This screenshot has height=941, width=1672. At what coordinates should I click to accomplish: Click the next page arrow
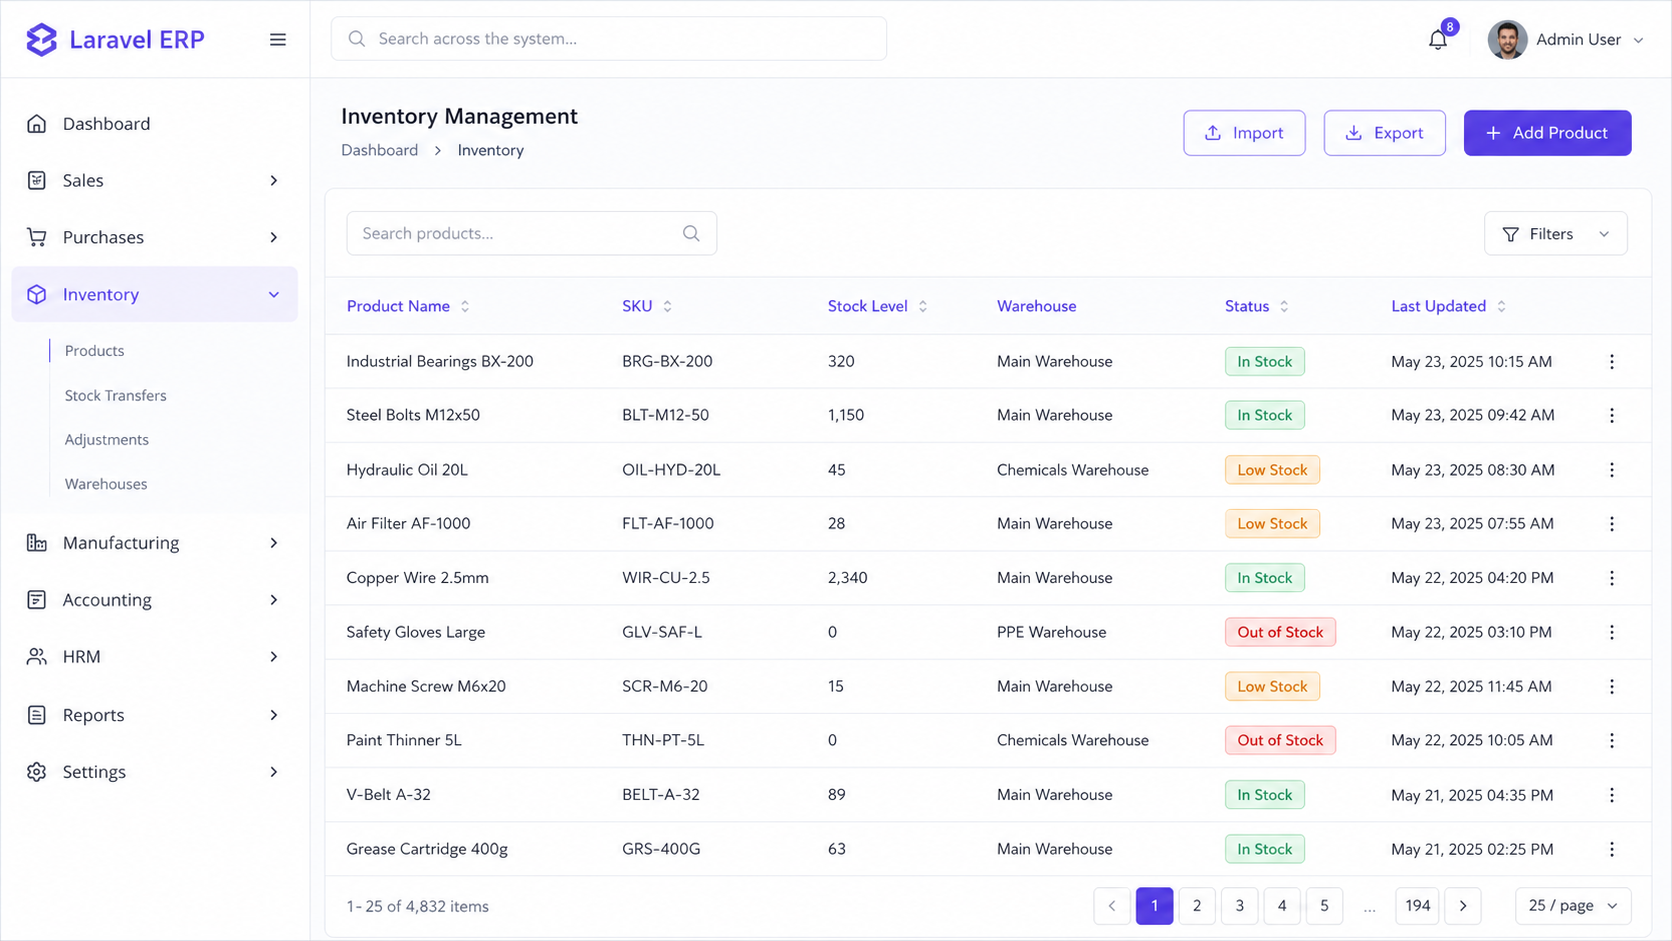point(1463,905)
